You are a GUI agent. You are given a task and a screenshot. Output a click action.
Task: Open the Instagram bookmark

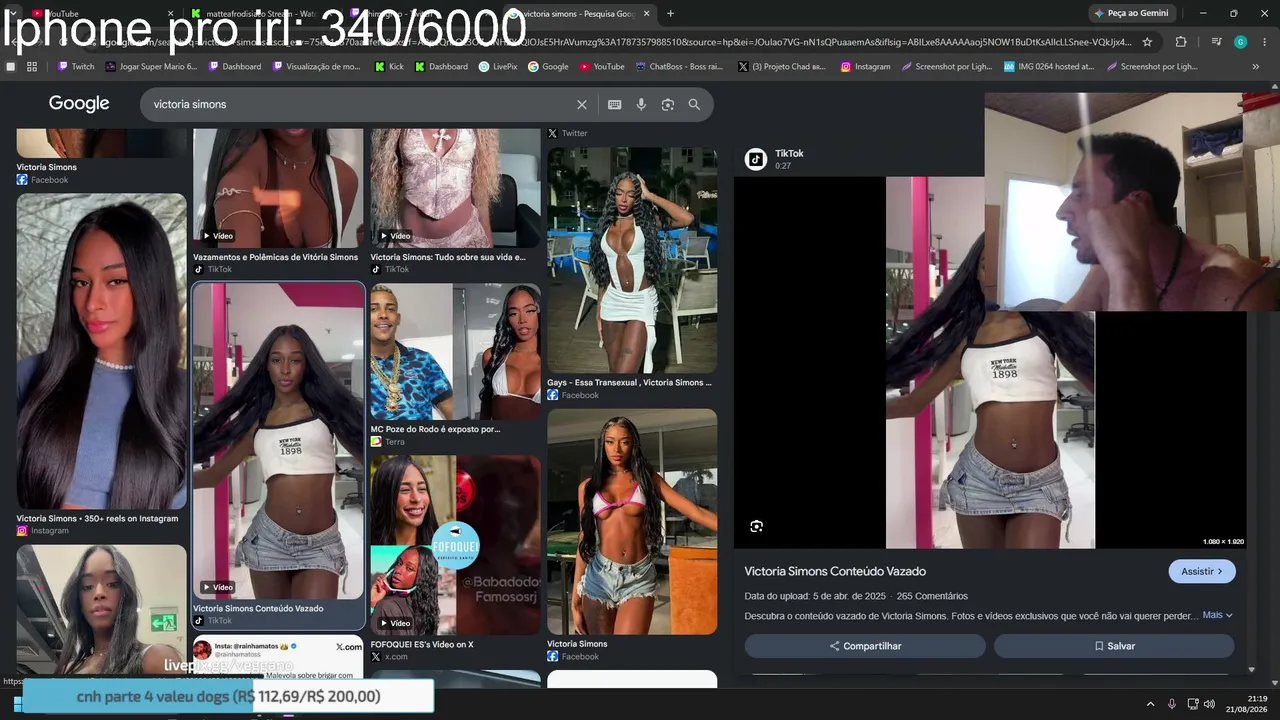(x=865, y=67)
